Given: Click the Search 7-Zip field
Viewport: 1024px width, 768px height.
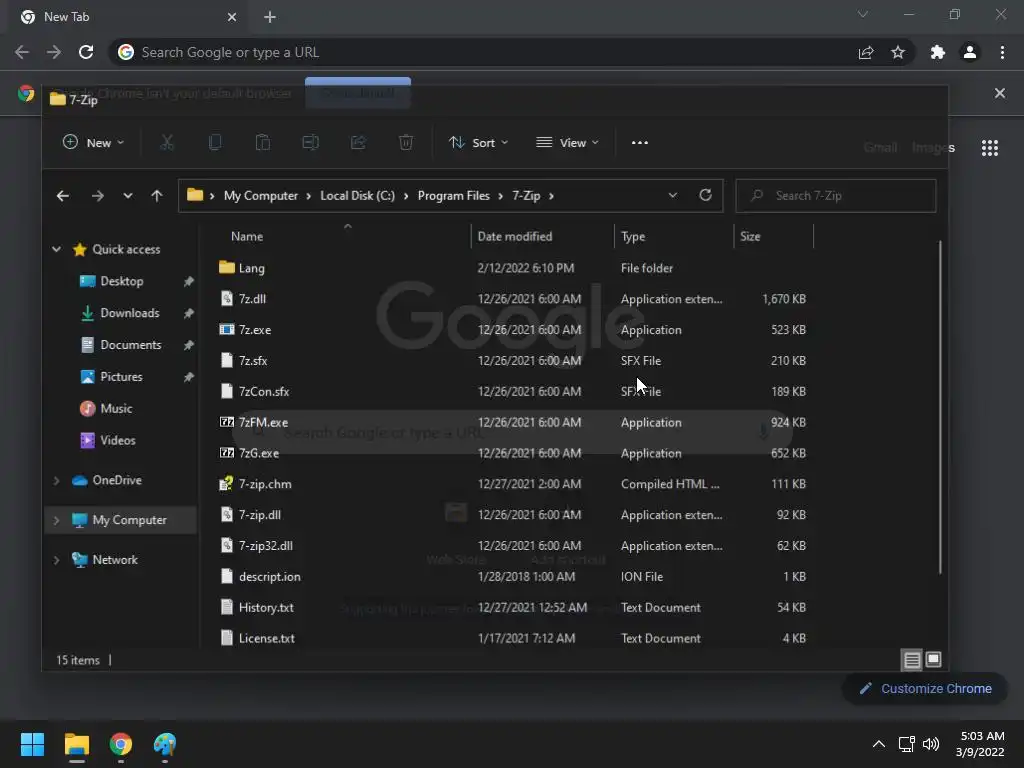Looking at the screenshot, I should [x=836, y=195].
